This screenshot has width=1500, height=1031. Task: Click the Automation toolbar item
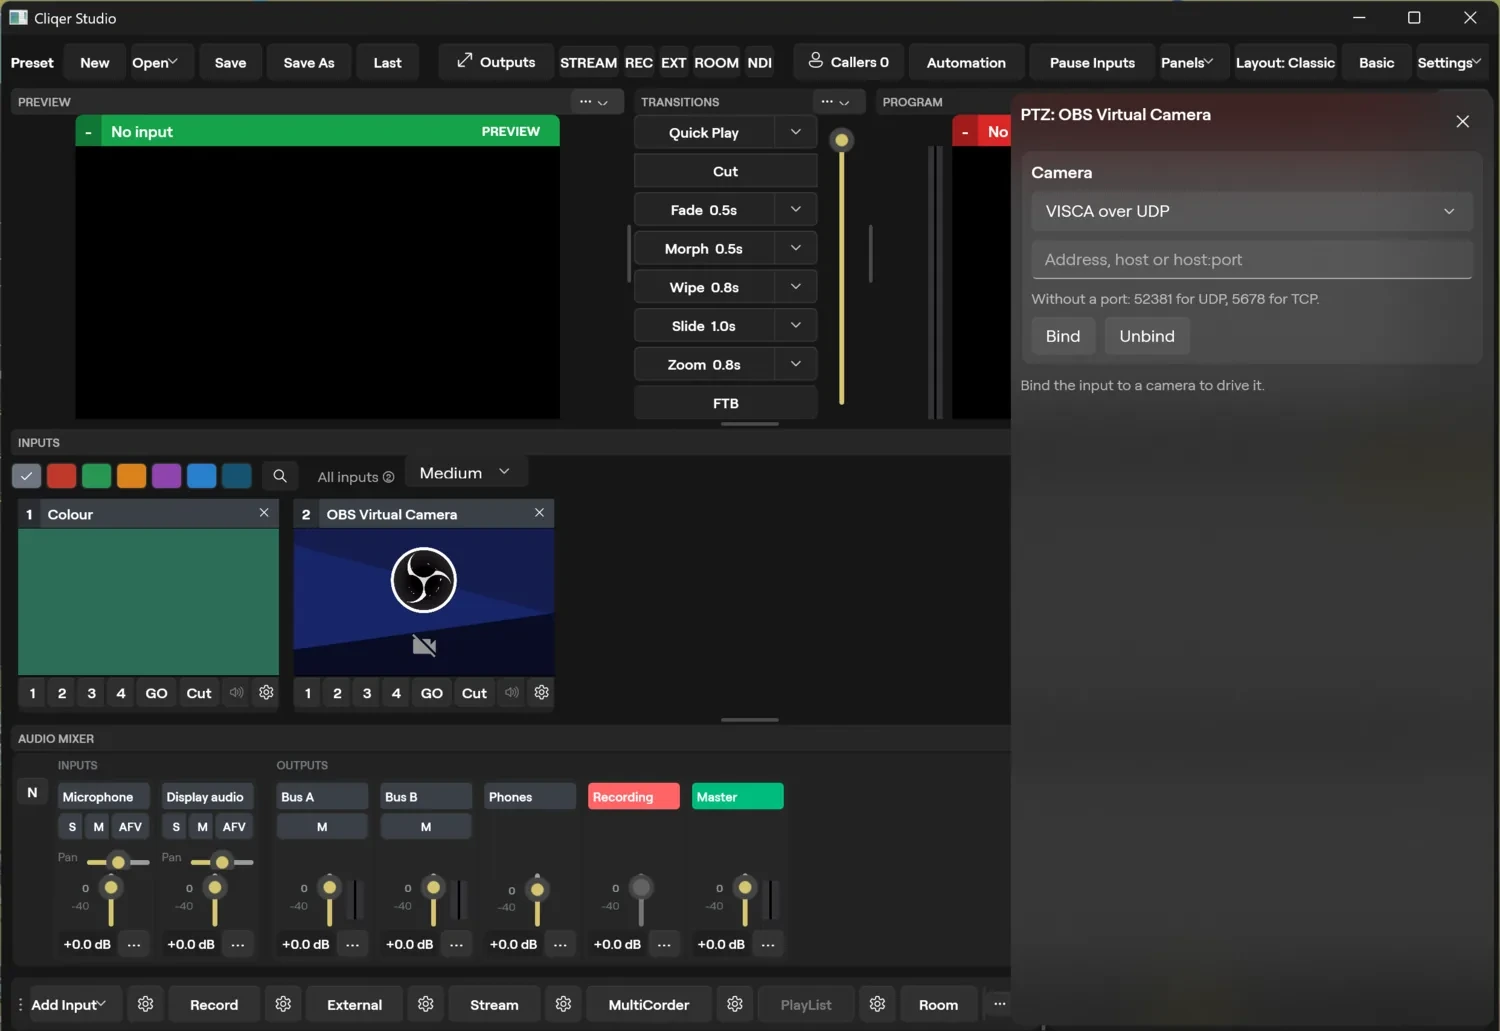[966, 62]
